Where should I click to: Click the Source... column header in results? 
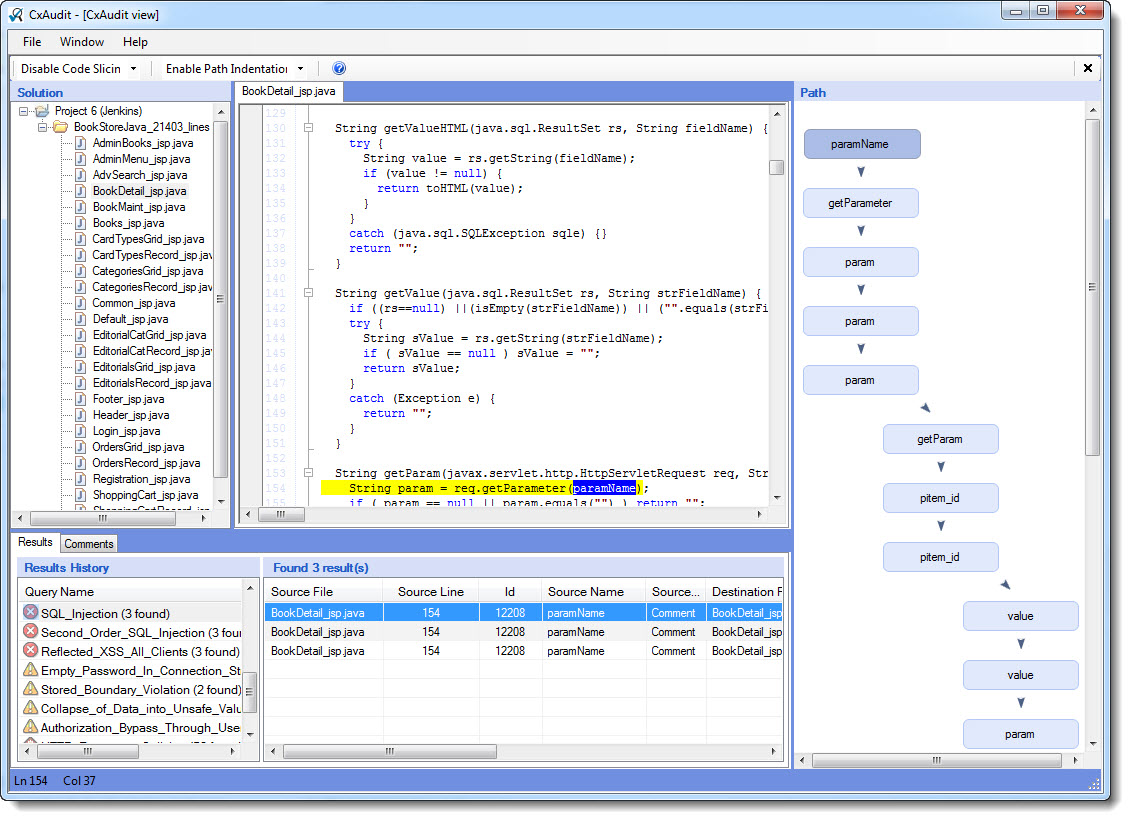click(676, 592)
